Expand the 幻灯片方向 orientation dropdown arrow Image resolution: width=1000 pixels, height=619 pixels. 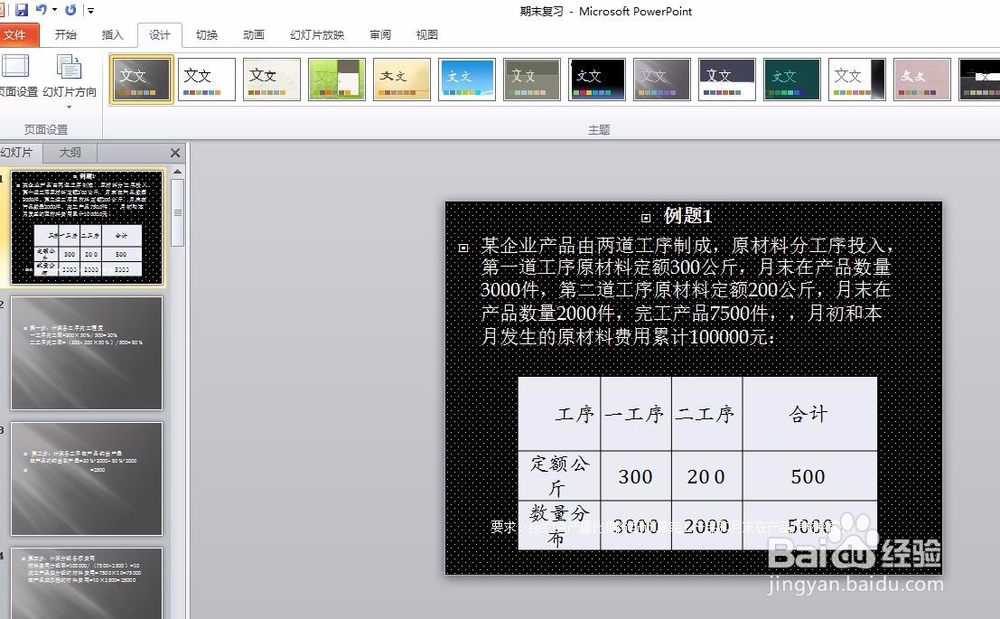click(70, 104)
